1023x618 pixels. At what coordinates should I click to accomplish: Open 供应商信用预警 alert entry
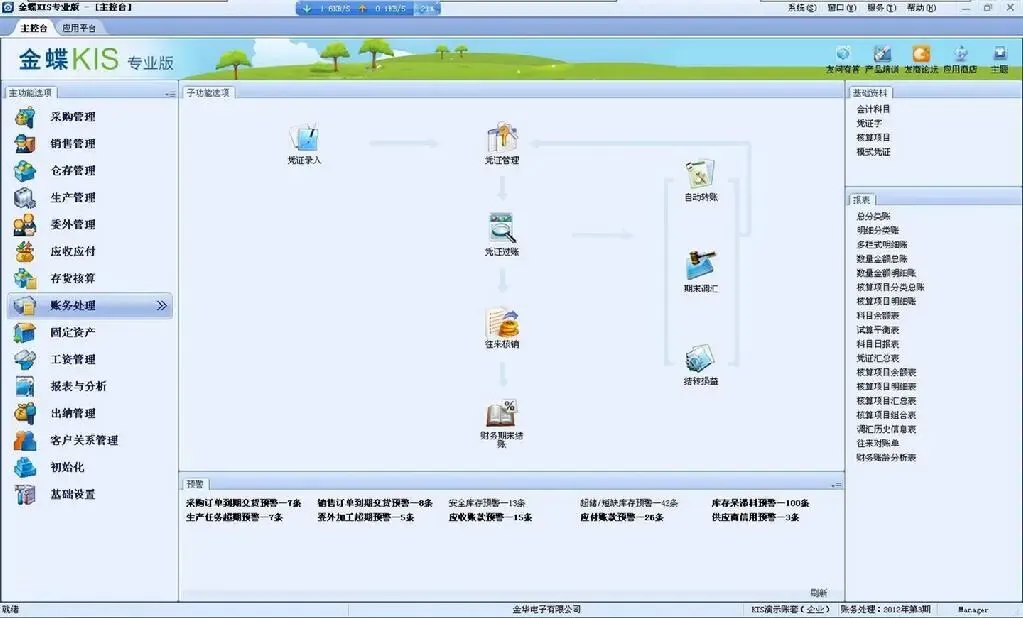pyautogui.click(x=756, y=518)
